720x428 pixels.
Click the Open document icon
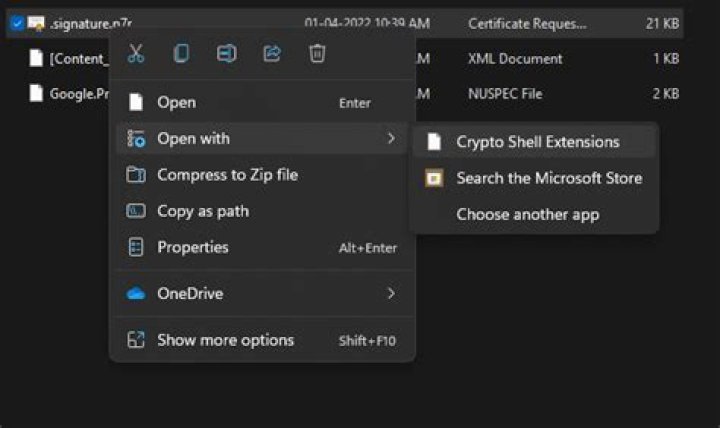(135, 102)
